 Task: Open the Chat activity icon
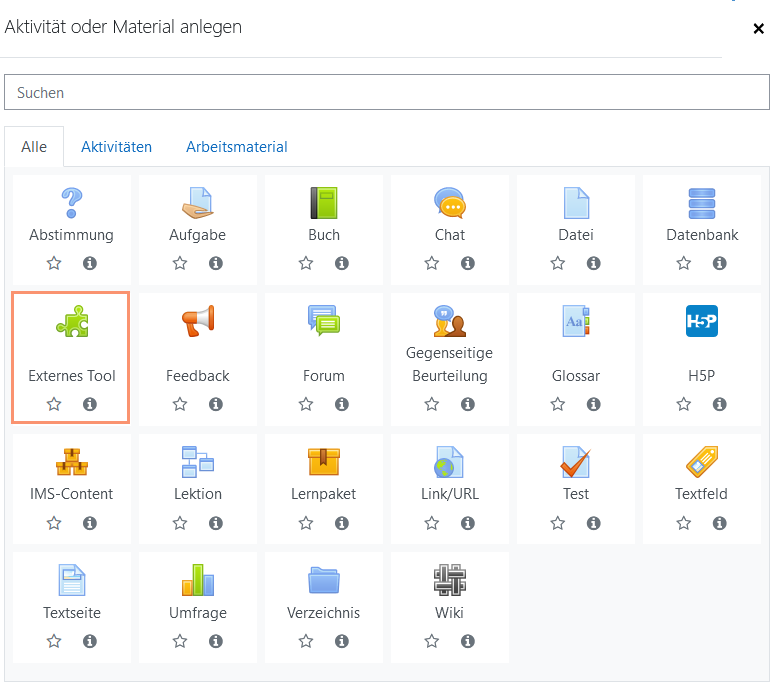pyautogui.click(x=450, y=203)
